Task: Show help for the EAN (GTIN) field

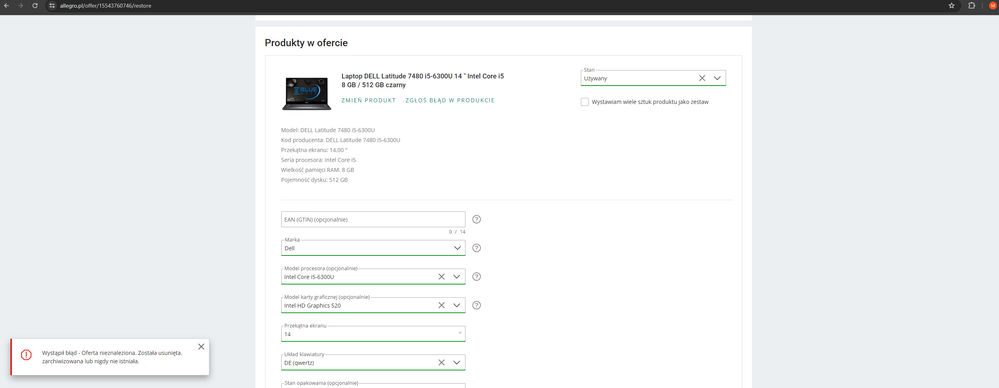Action: coord(477,219)
